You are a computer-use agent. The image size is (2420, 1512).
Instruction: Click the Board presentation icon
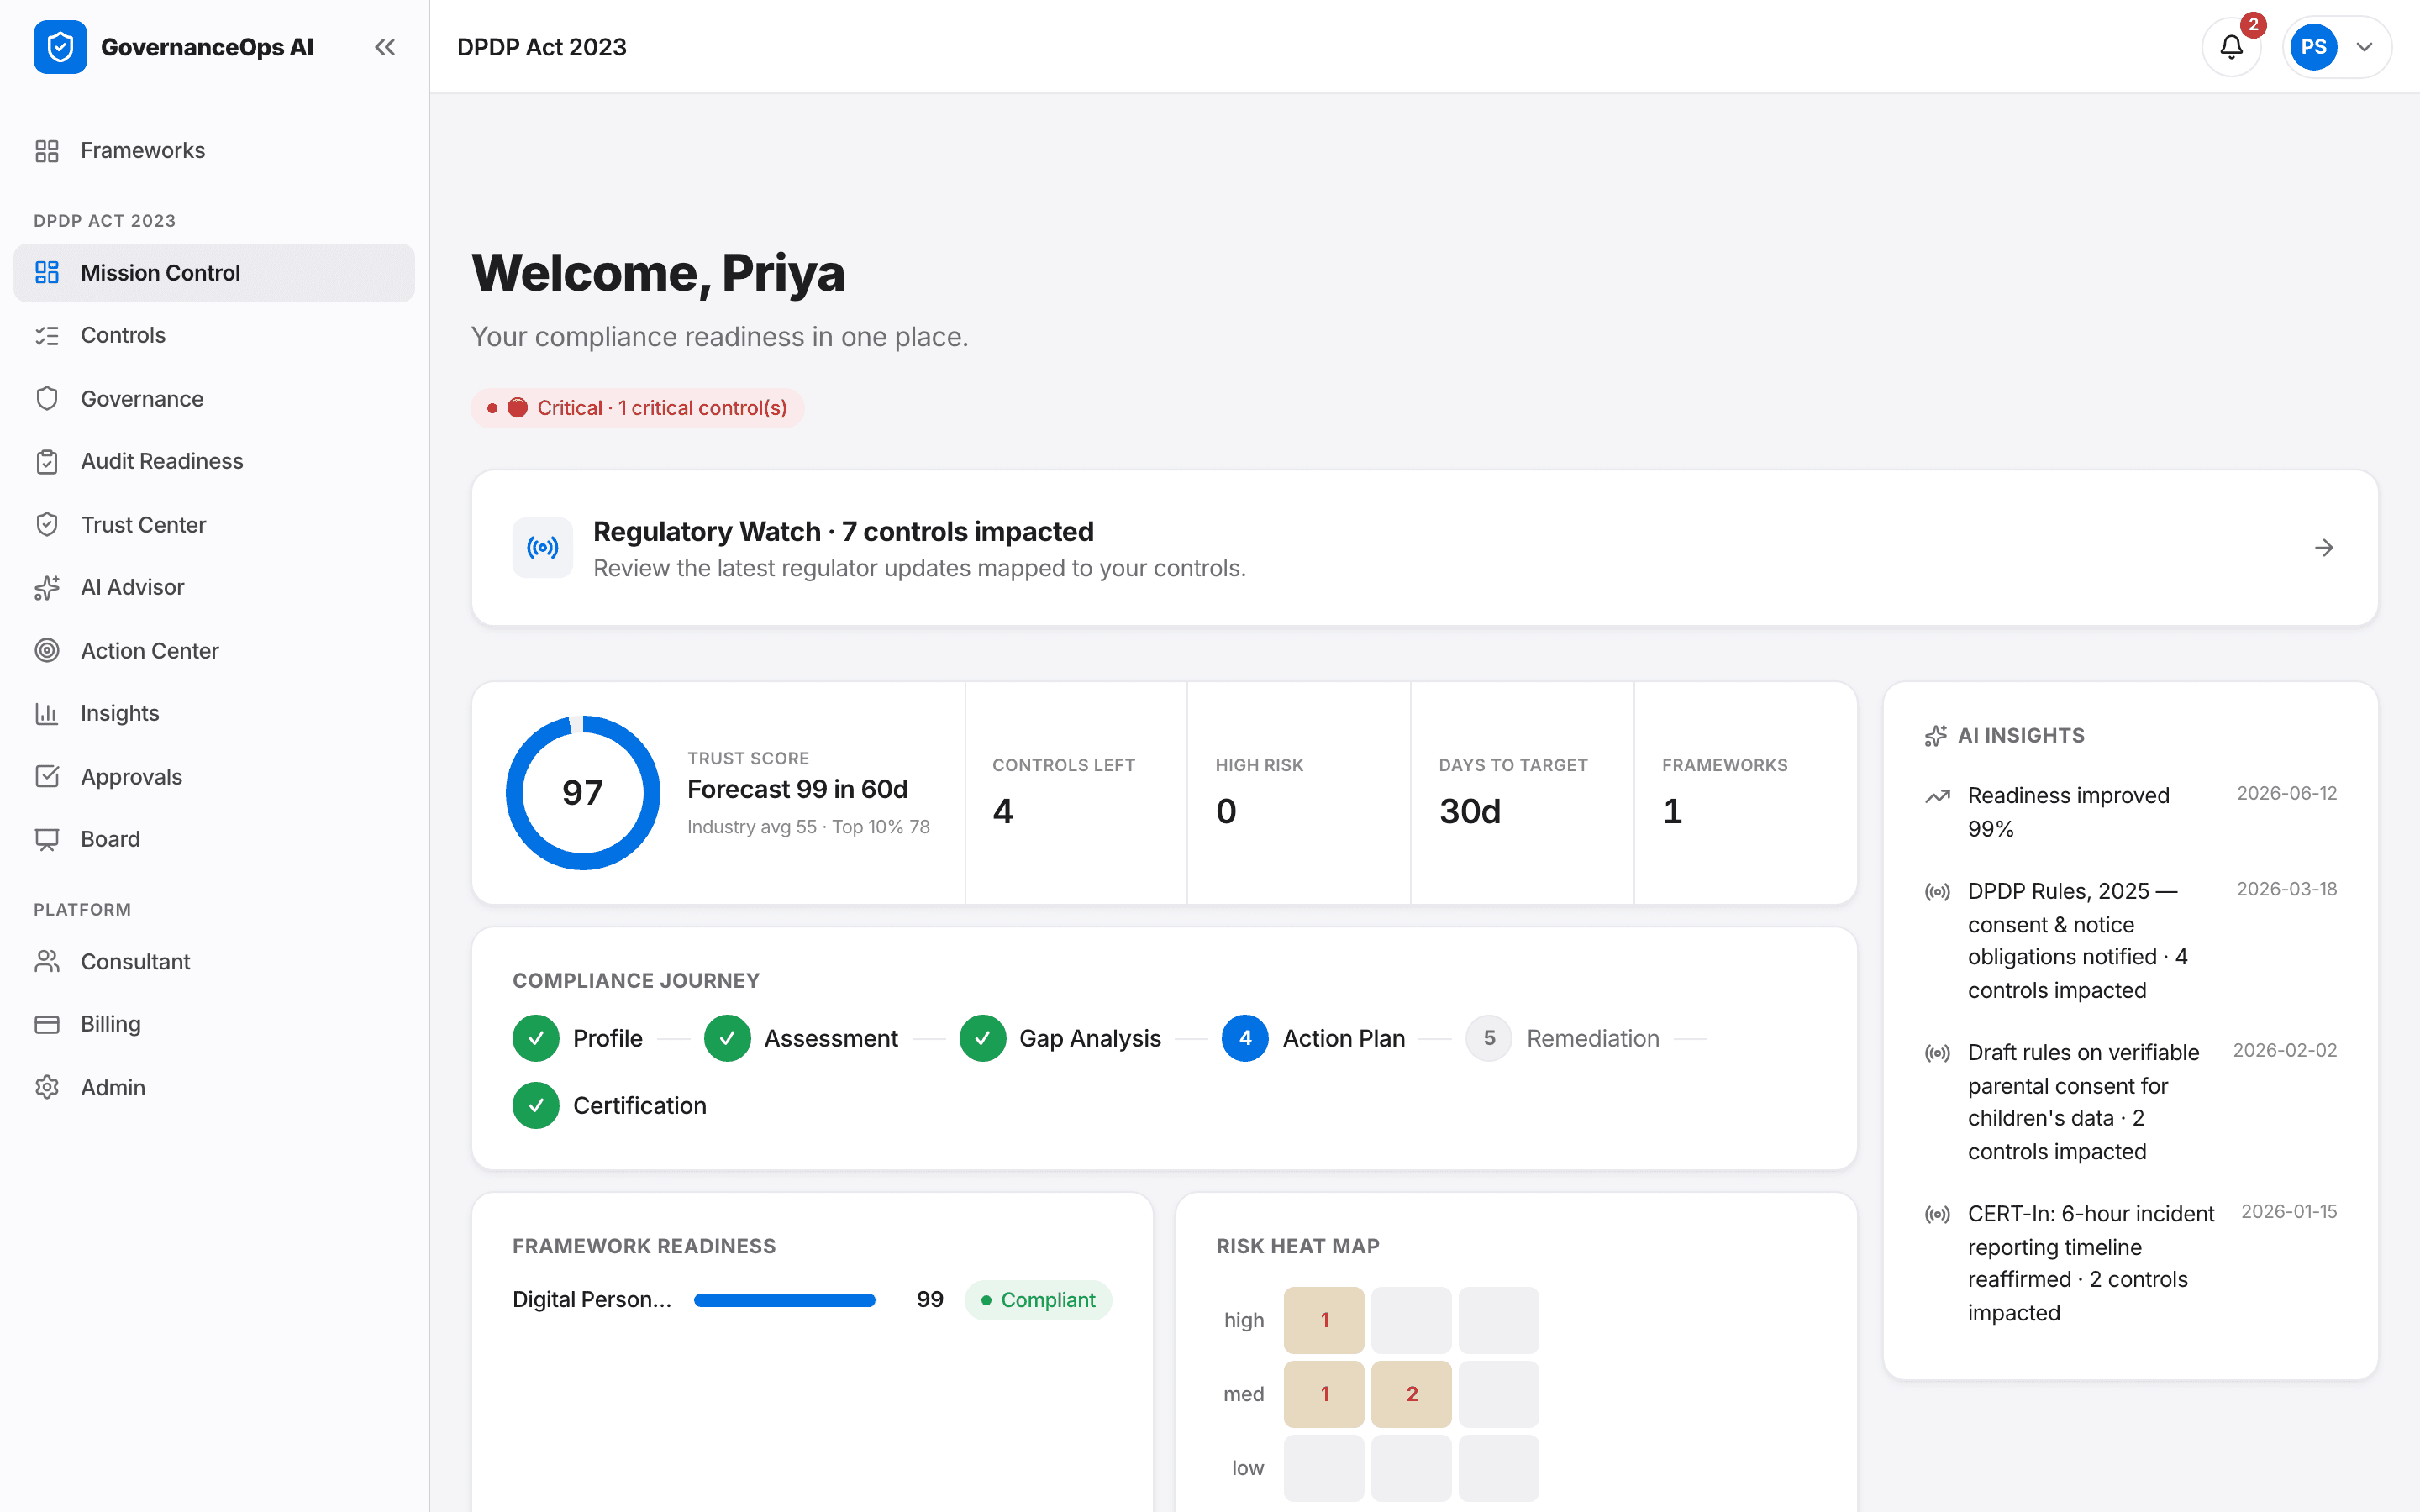coord(47,840)
